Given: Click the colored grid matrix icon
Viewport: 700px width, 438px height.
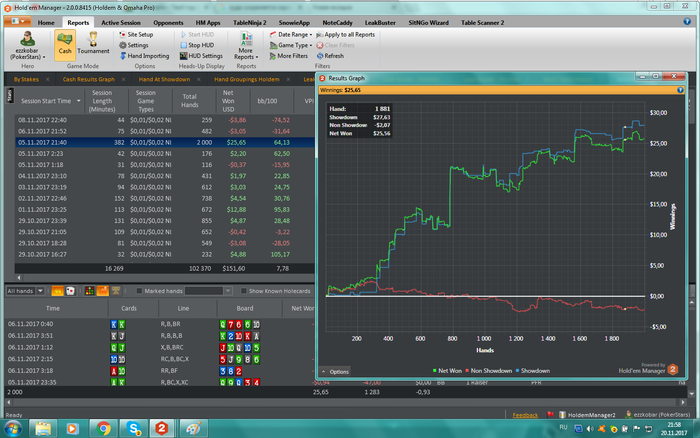Looking at the screenshot, I should [89, 291].
